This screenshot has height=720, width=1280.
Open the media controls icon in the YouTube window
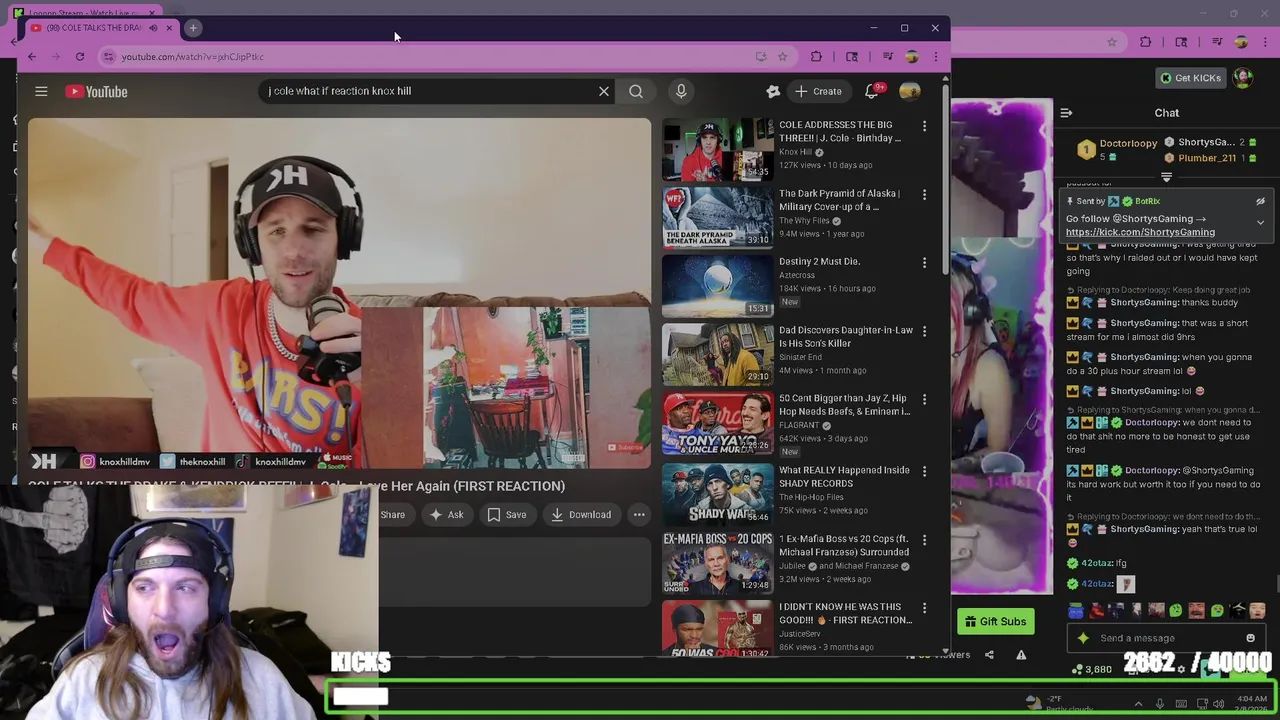point(887,56)
